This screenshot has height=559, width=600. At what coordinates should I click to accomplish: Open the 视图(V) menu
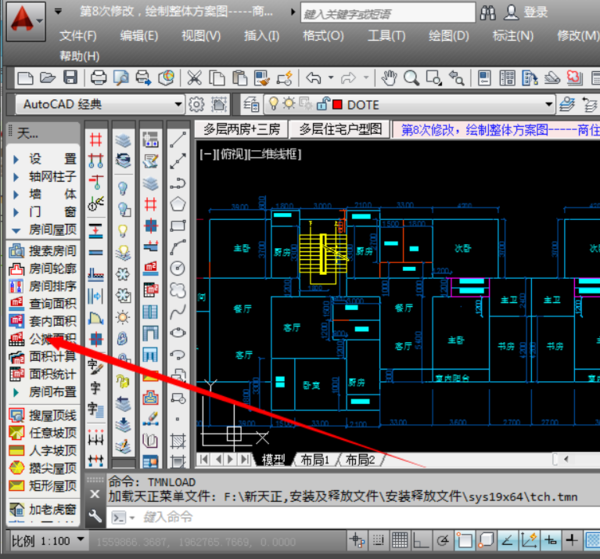[201, 36]
